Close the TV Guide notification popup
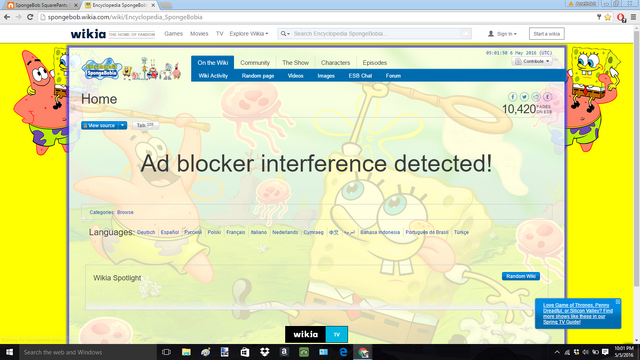Image resolution: width=640 pixels, height=360 pixels. click(618, 301)
